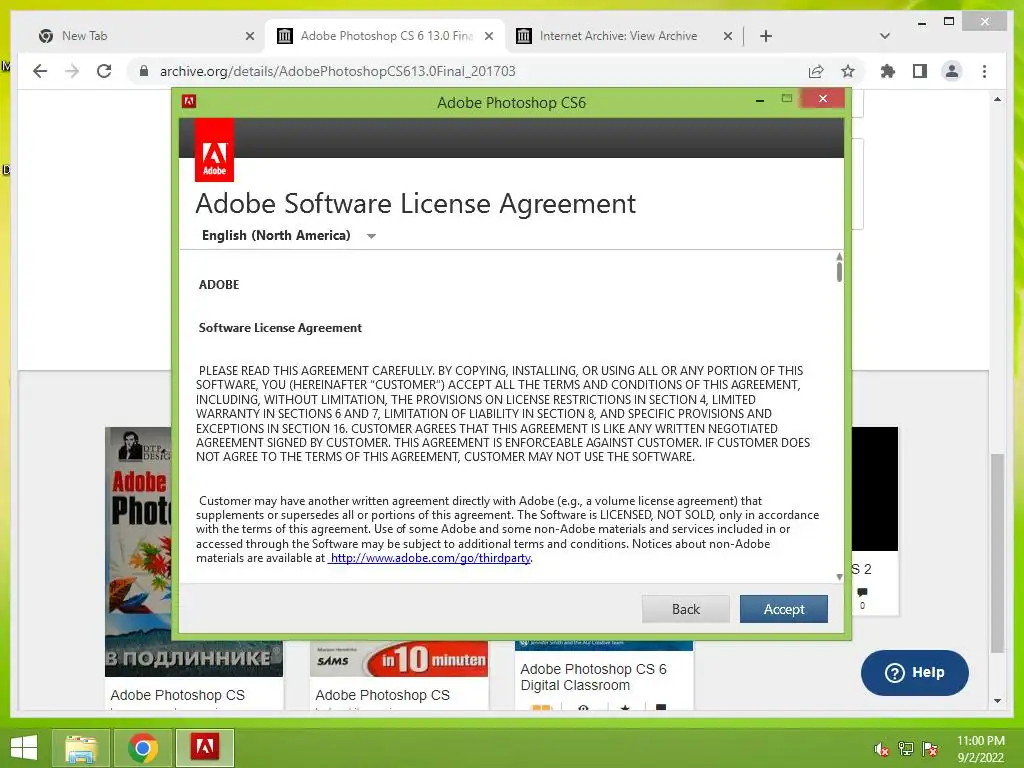Click the comment icon under black thumbnail
1024x768 pixels.
pos(863,592)
